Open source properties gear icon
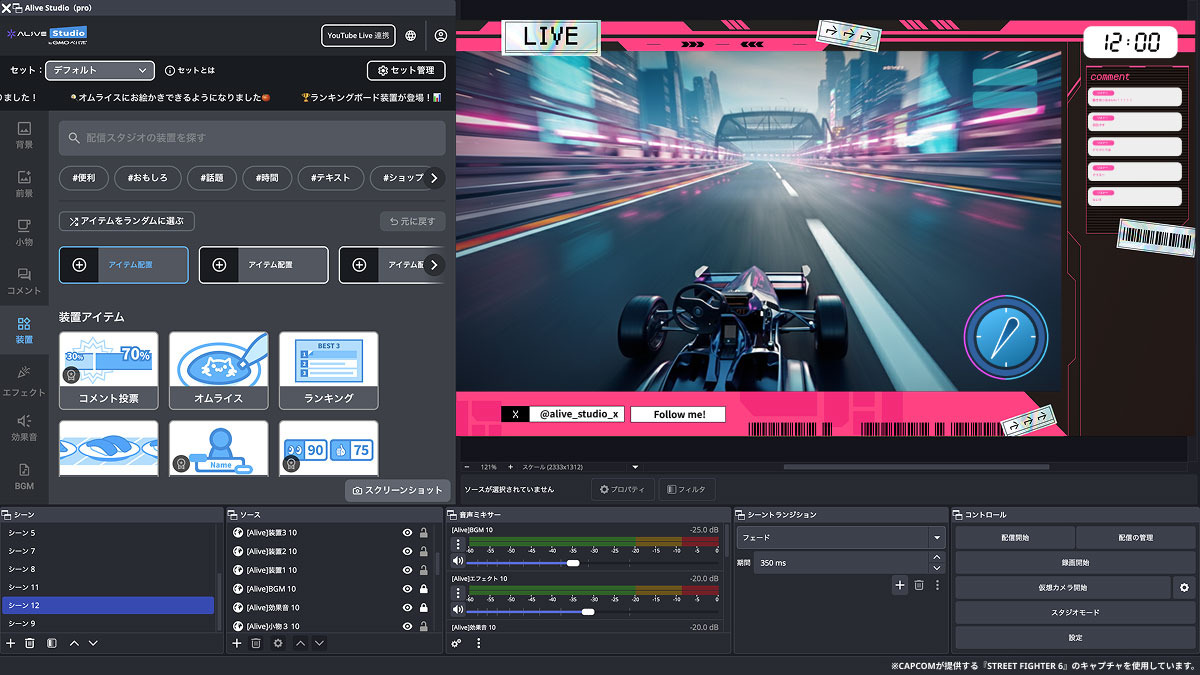Image resolution: width=1200 pixels, height=675 pixels. [x=278, y=643]
